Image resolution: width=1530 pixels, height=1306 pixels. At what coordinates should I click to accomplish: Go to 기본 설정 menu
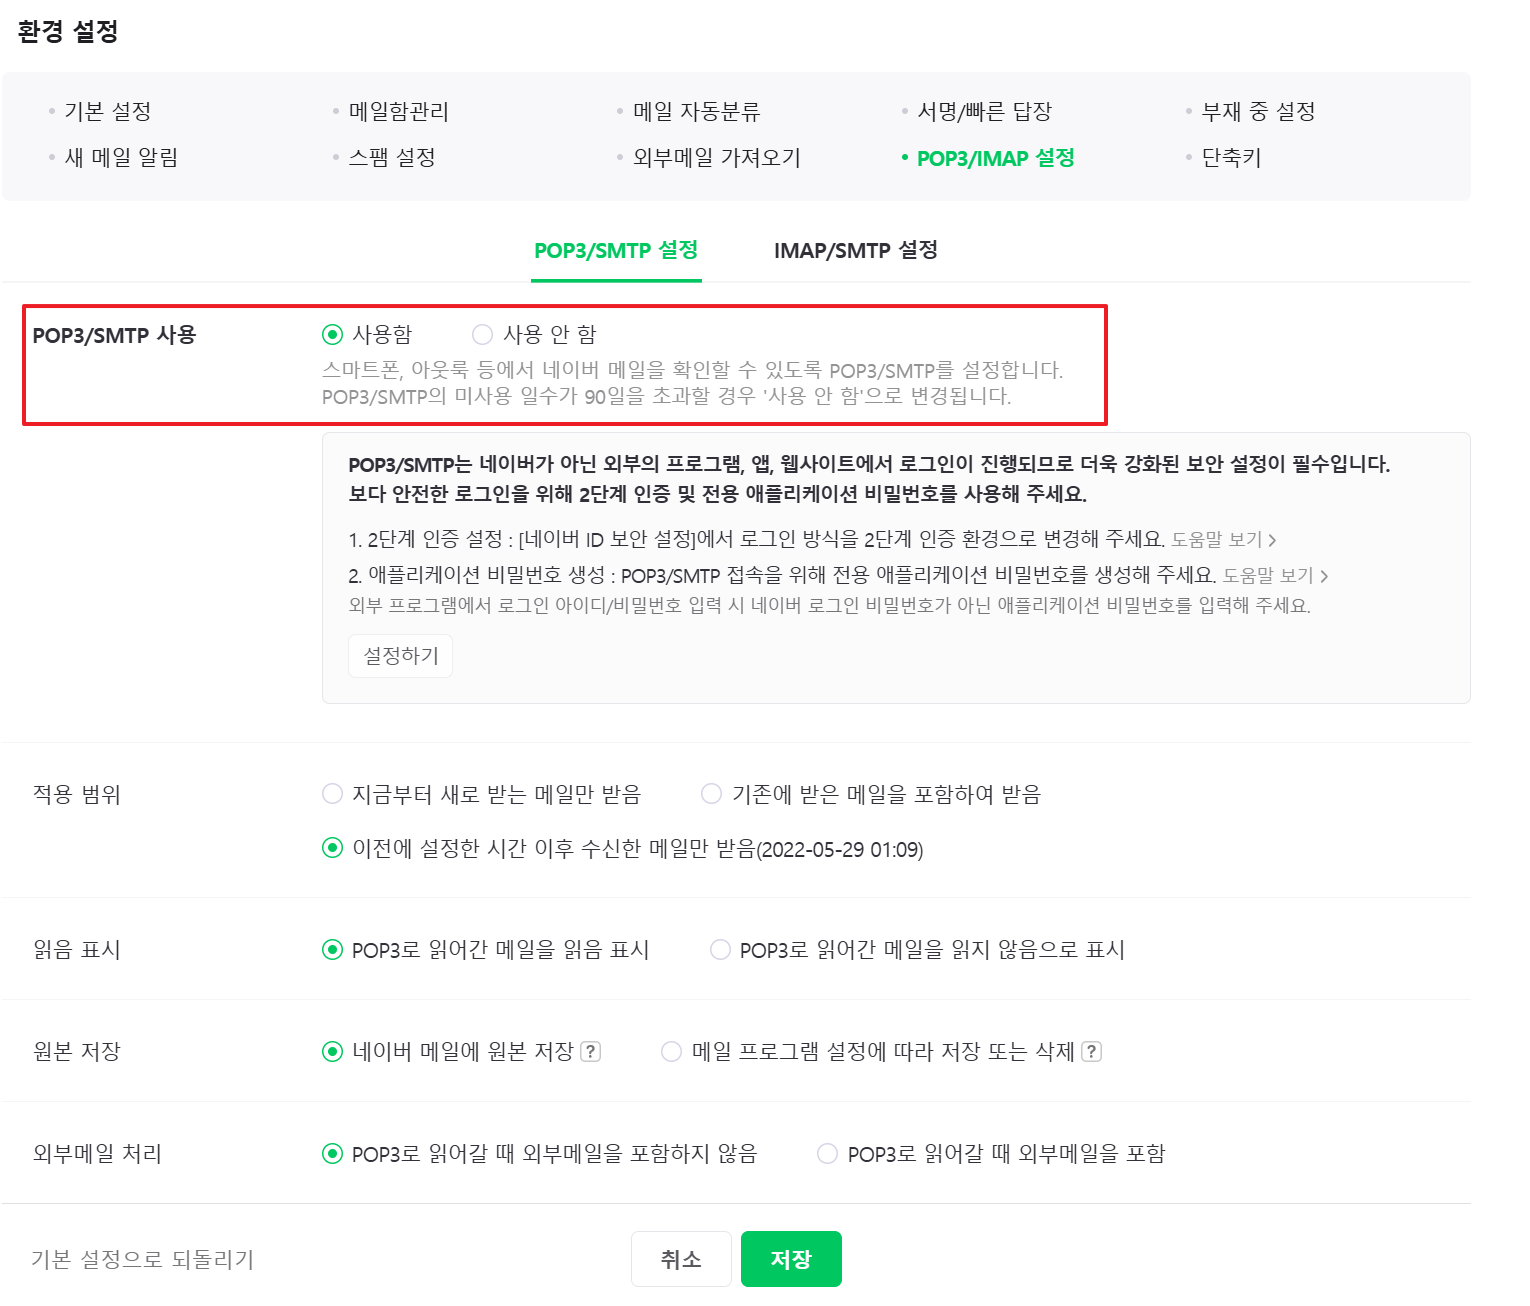(x=107, y=111)
